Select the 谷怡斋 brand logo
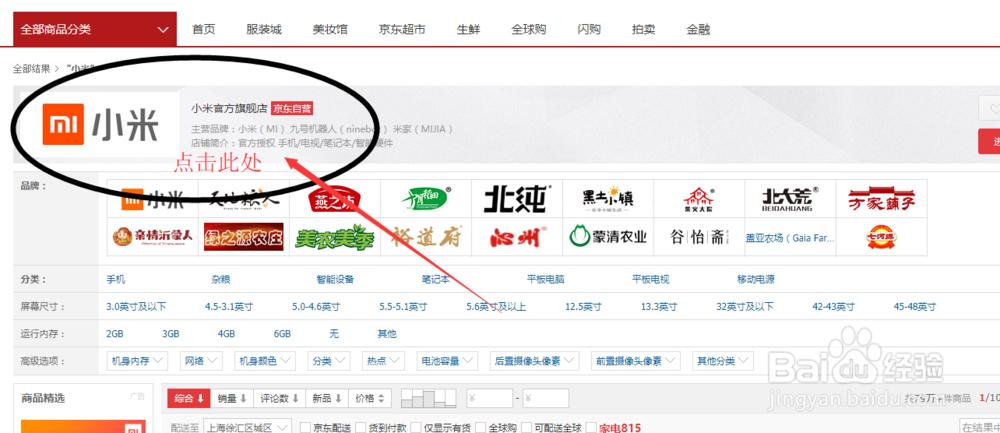This screenshot has height=433, width=1000. 700,237
